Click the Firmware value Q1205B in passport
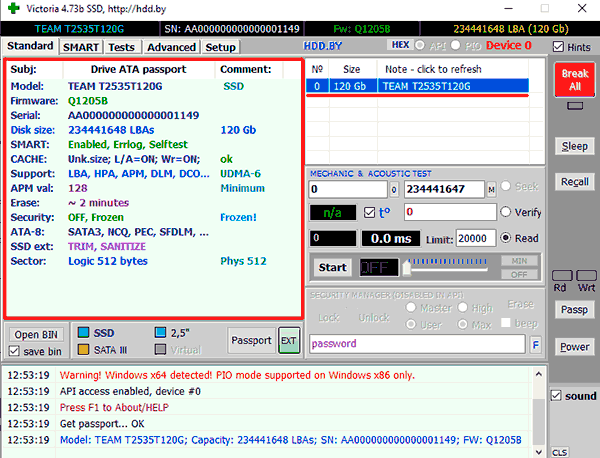Screen dimensions: 600x458 tap(88, 101)
